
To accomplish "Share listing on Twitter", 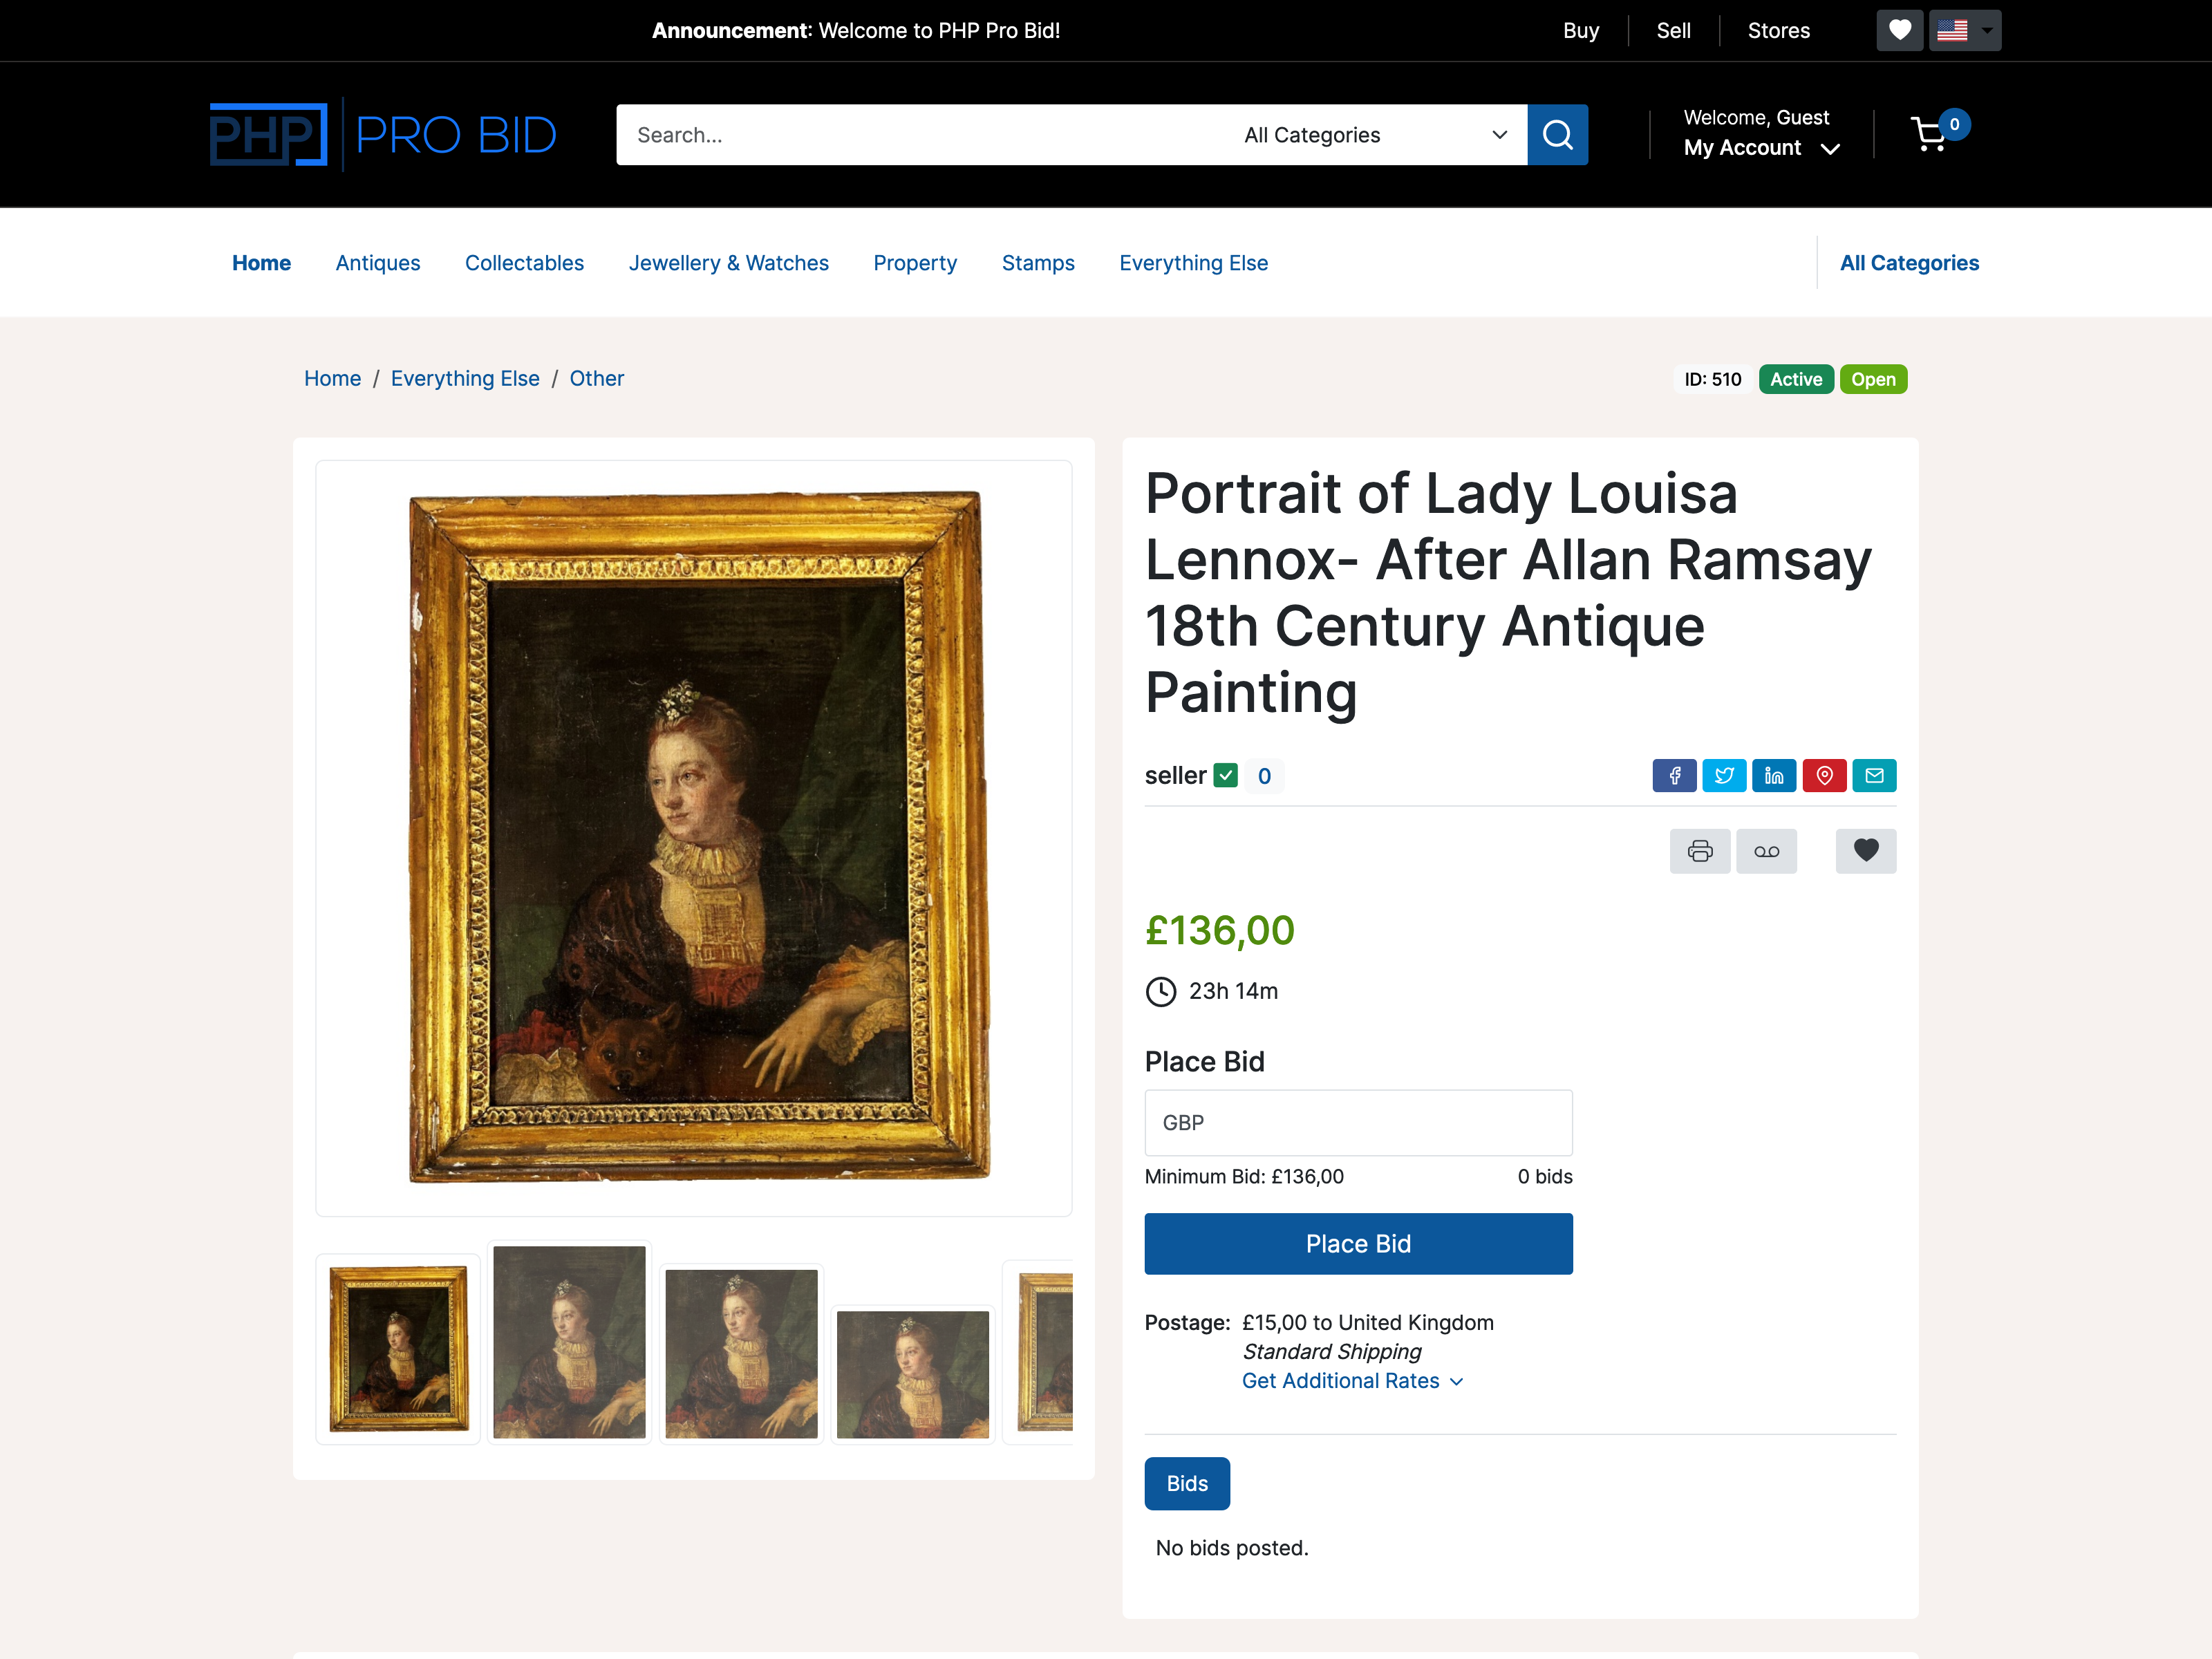I will [1724, 775].
